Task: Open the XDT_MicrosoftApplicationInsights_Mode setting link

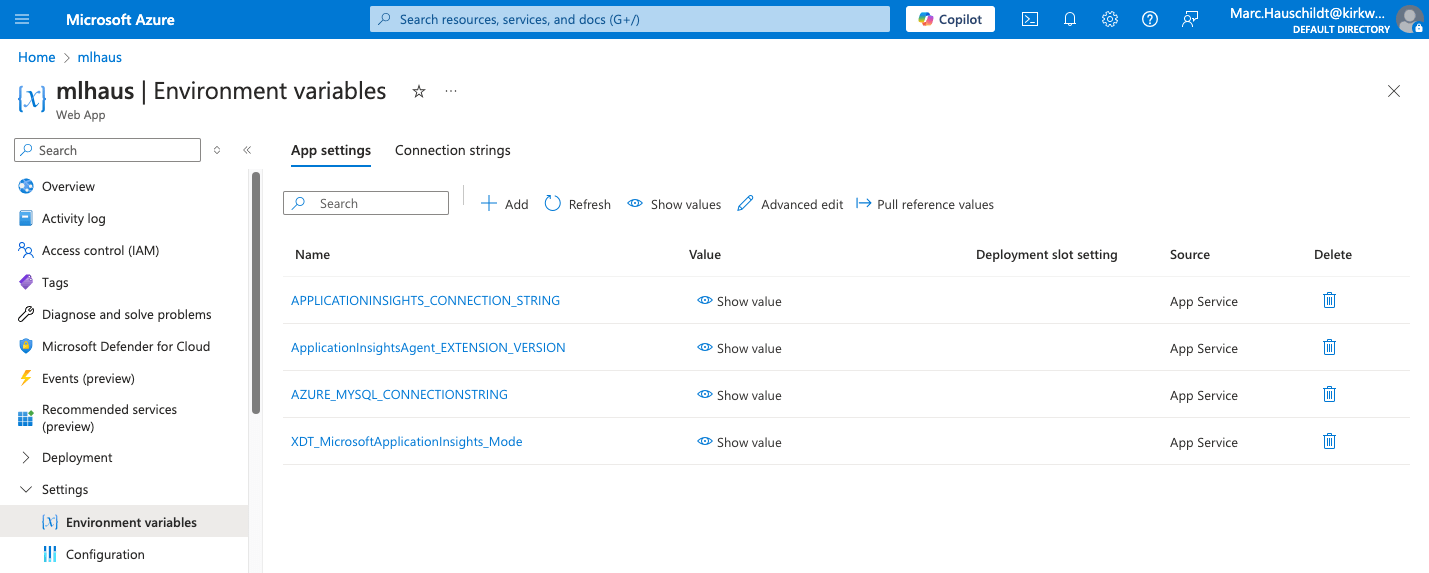Action: click(406, 441)
